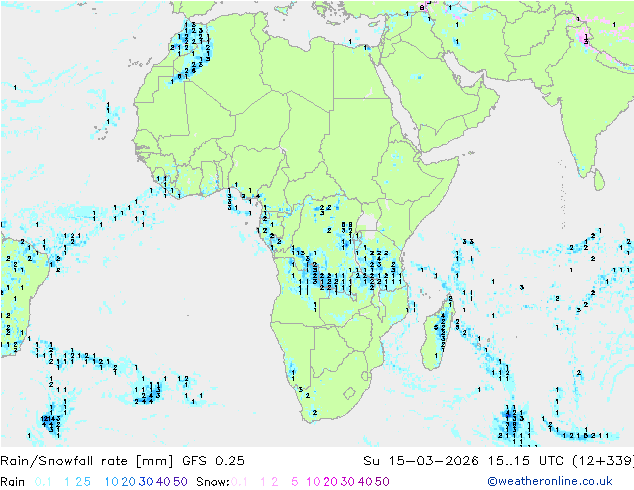This screenshot has height=490, width=634.
Task: Click the Rain legend value 40
Action: pyautogui.click(x=163, y=482)
